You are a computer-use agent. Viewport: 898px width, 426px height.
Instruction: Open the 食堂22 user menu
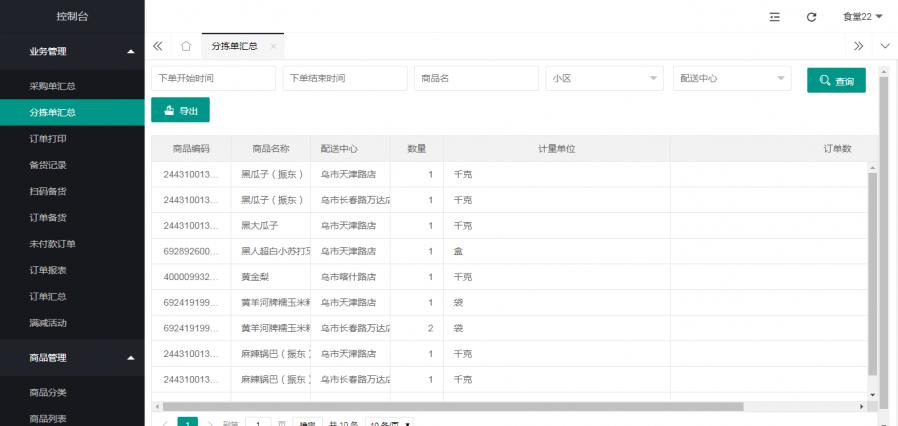[x=862, y=17]
